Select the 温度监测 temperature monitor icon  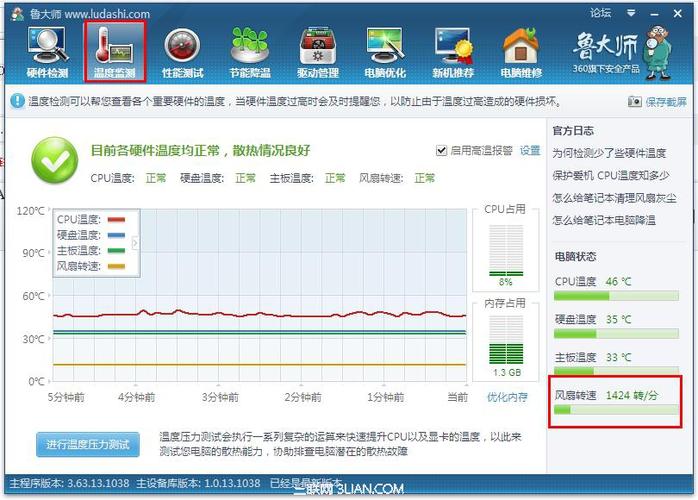click(x=114, y=52)
